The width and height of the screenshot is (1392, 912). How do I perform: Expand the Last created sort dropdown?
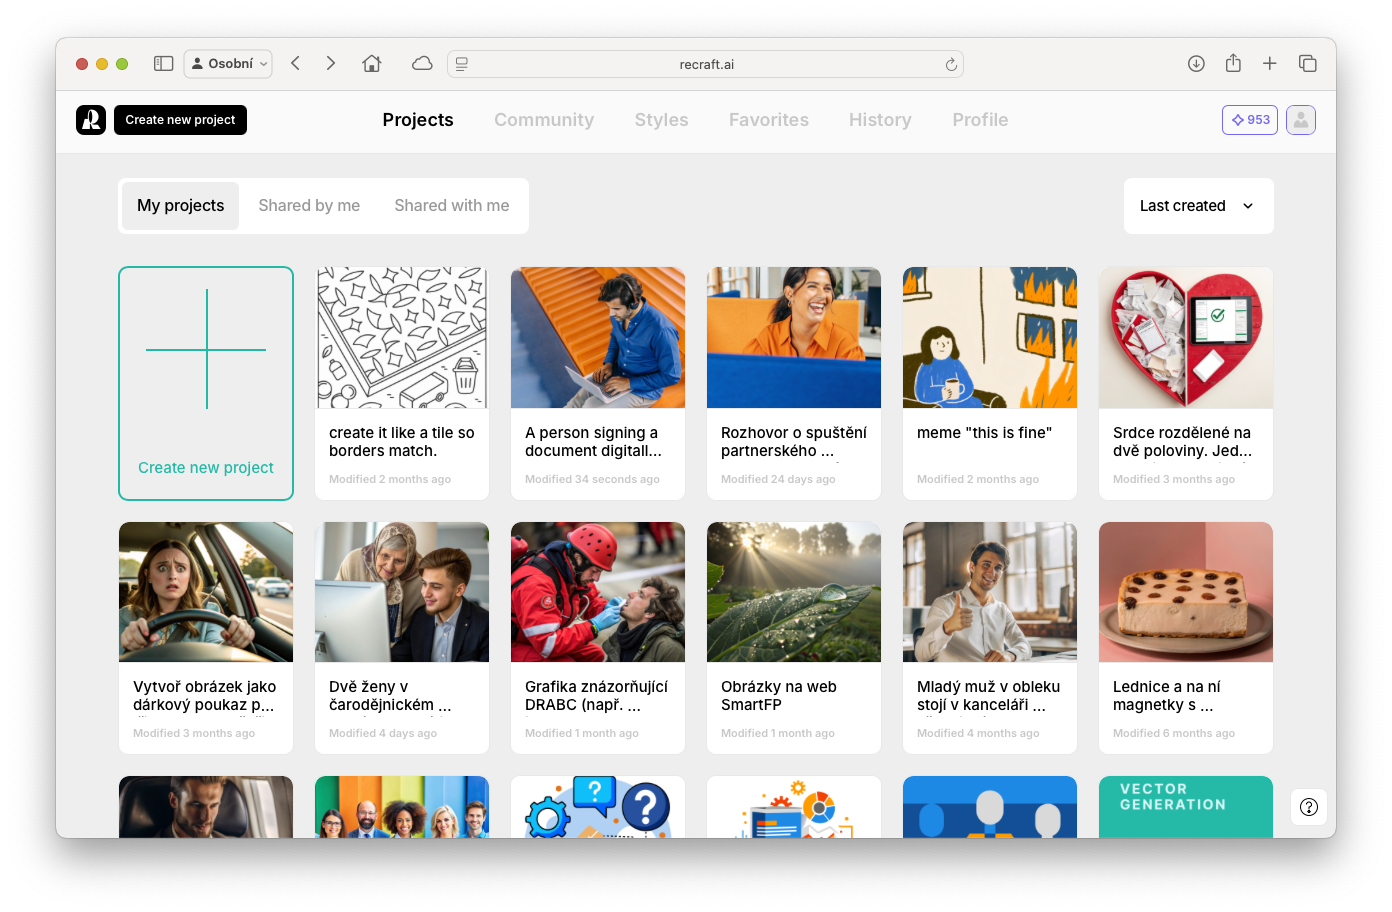tap(1198, 206)
